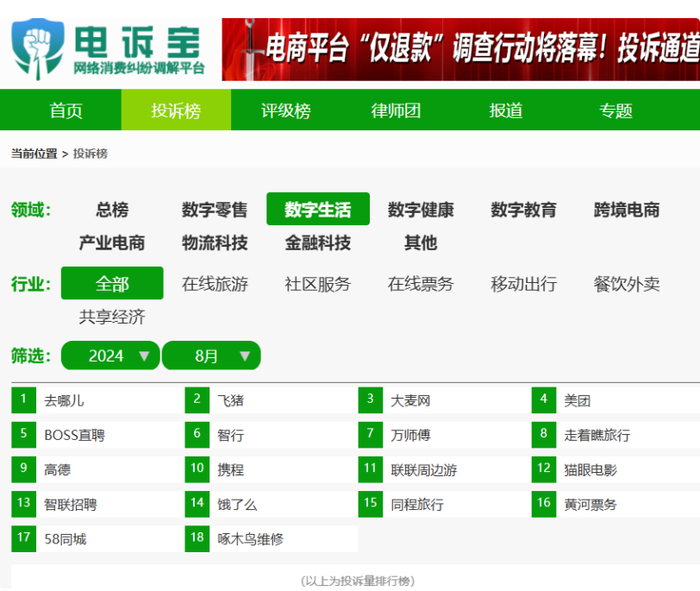Open the 2024 year dropdown
The width and height of the screenshot is (700, 591).
(110, 355)
